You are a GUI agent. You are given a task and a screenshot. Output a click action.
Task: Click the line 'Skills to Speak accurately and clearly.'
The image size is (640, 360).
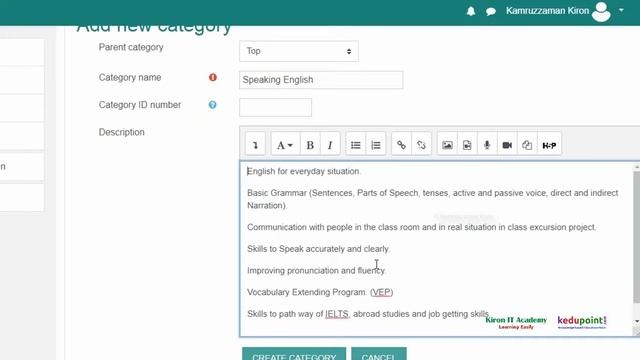pos(318,249)
